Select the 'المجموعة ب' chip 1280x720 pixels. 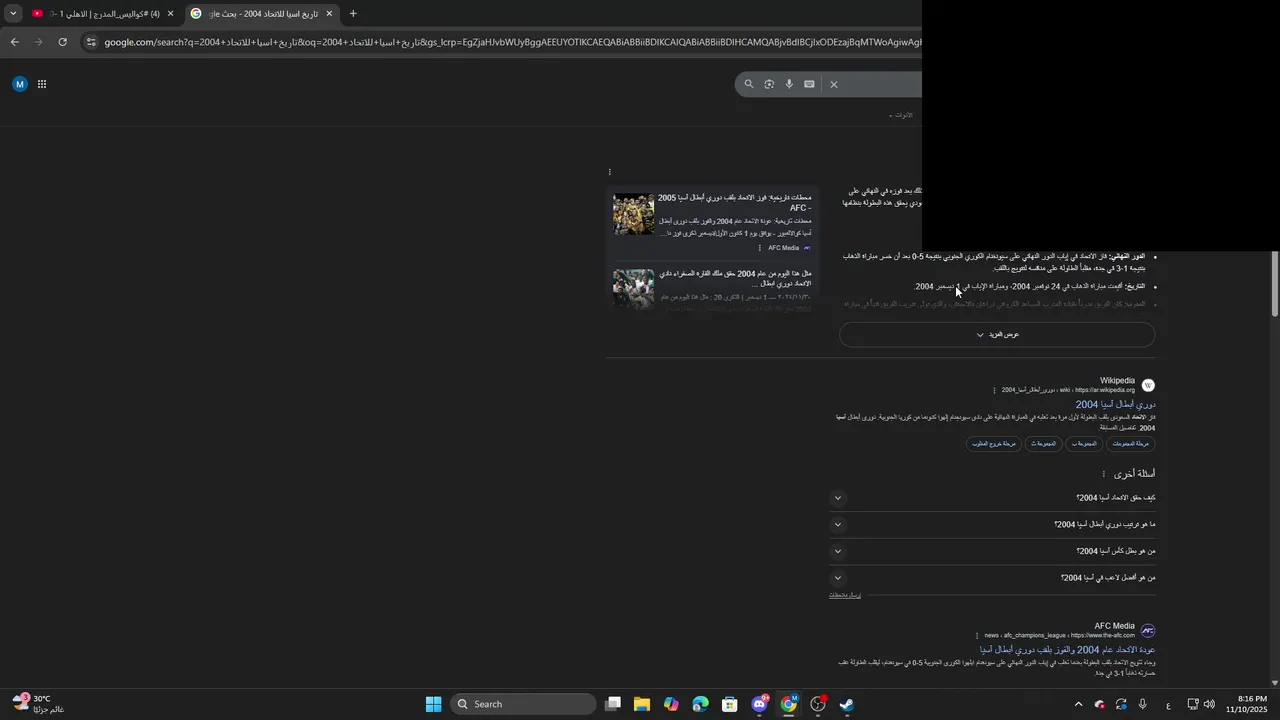coord(1083,444)
